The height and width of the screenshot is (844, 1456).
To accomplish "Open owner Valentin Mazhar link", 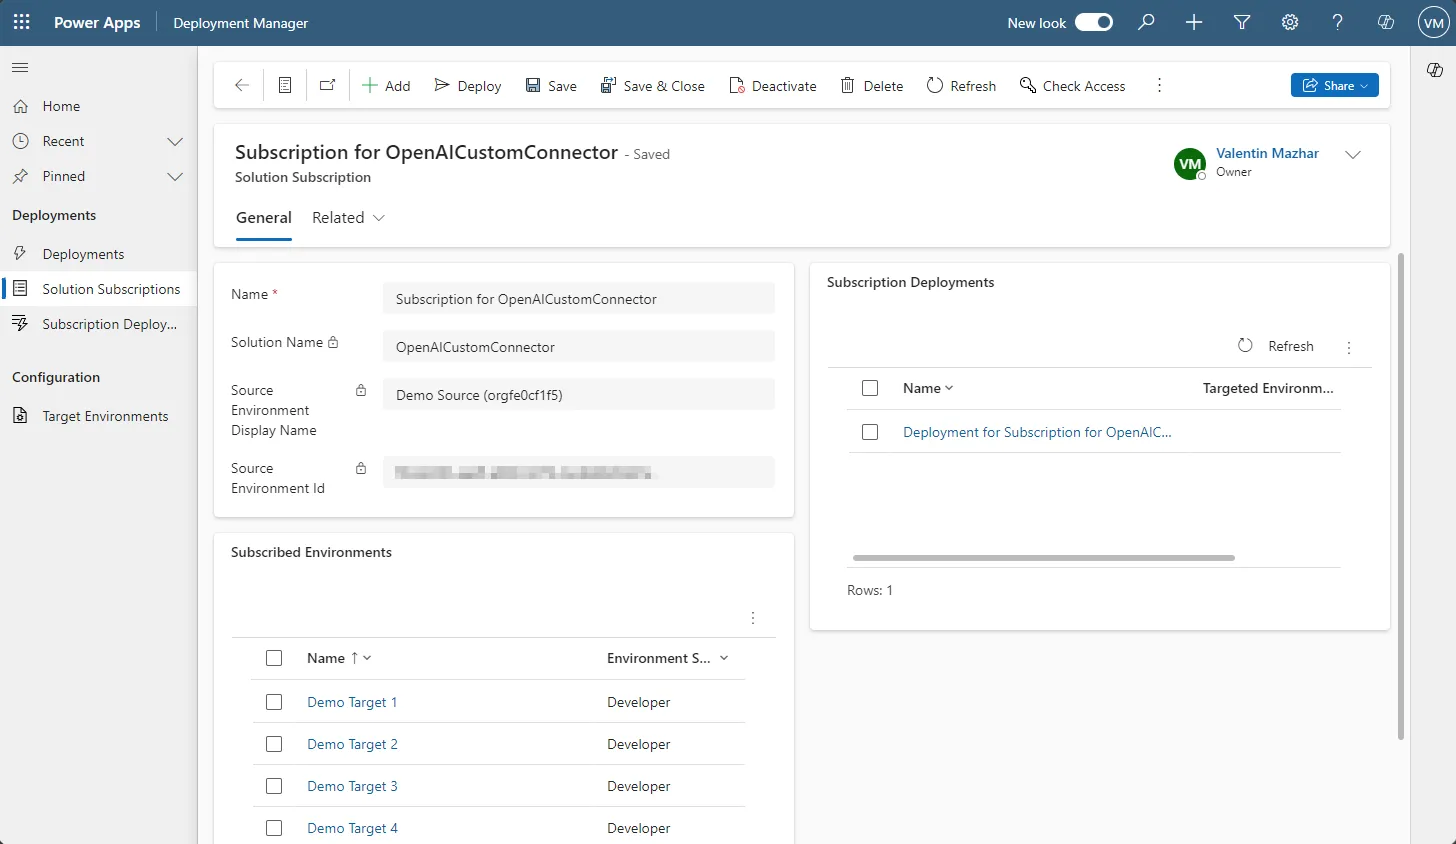I will coord(1267,153).
